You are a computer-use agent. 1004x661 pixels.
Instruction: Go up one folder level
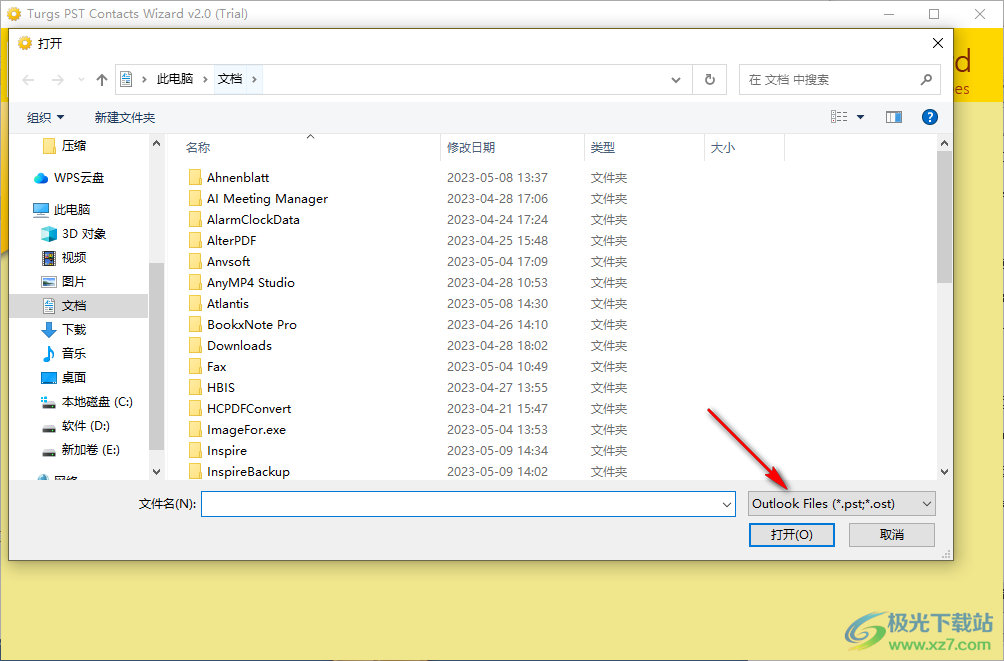102,80
